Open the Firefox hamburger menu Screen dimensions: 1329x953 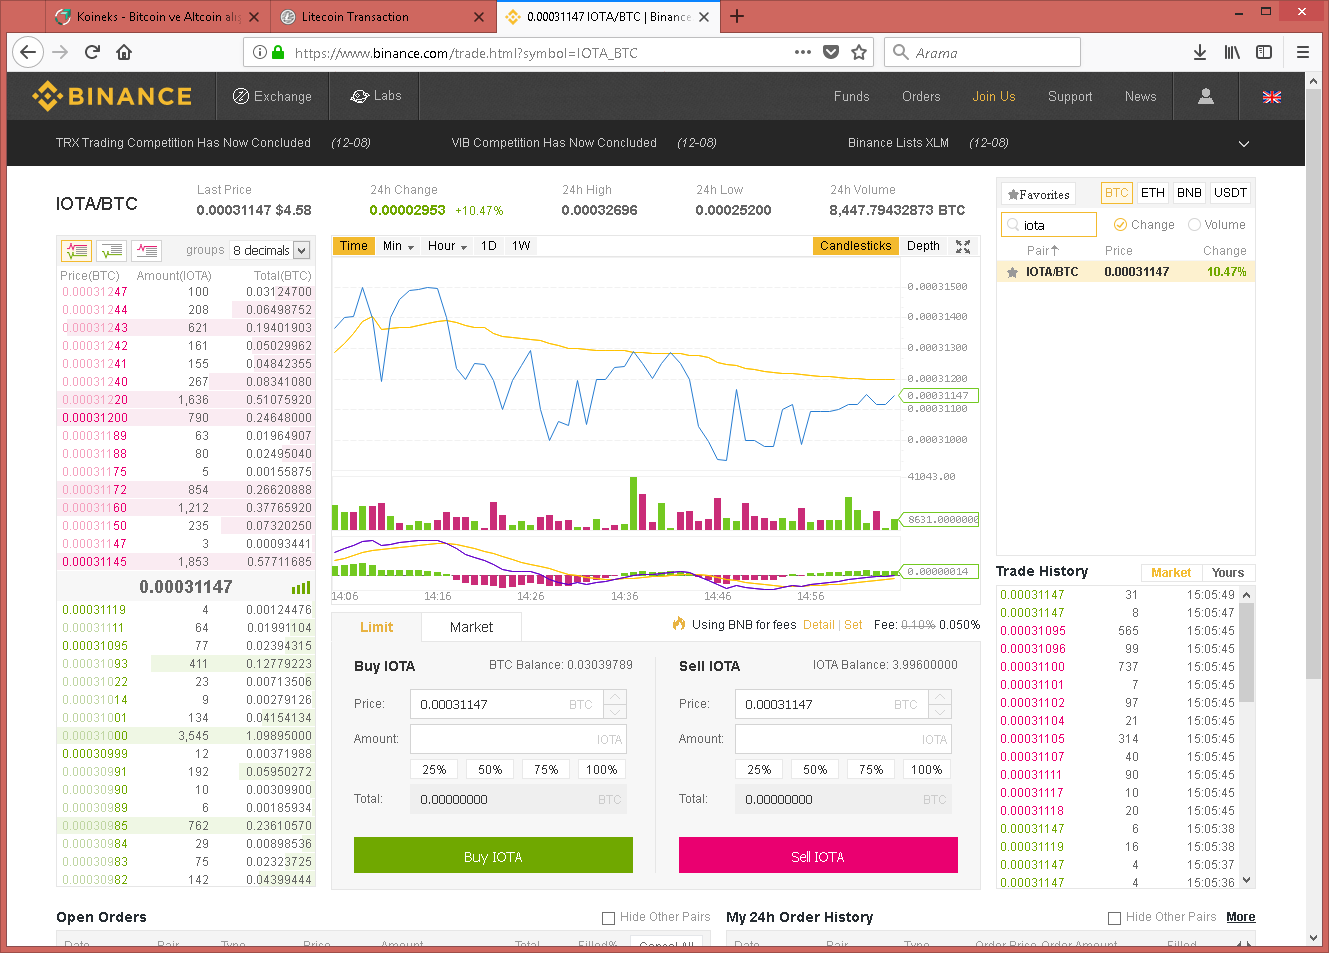pyautogui.click(x=1302, y=52)
